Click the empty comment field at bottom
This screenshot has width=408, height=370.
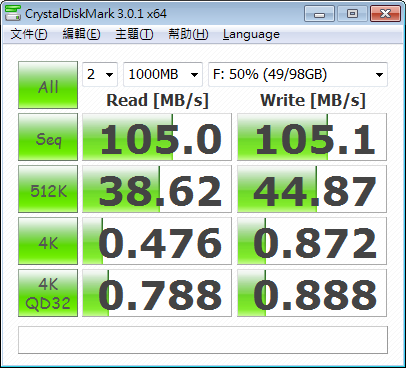203,340
